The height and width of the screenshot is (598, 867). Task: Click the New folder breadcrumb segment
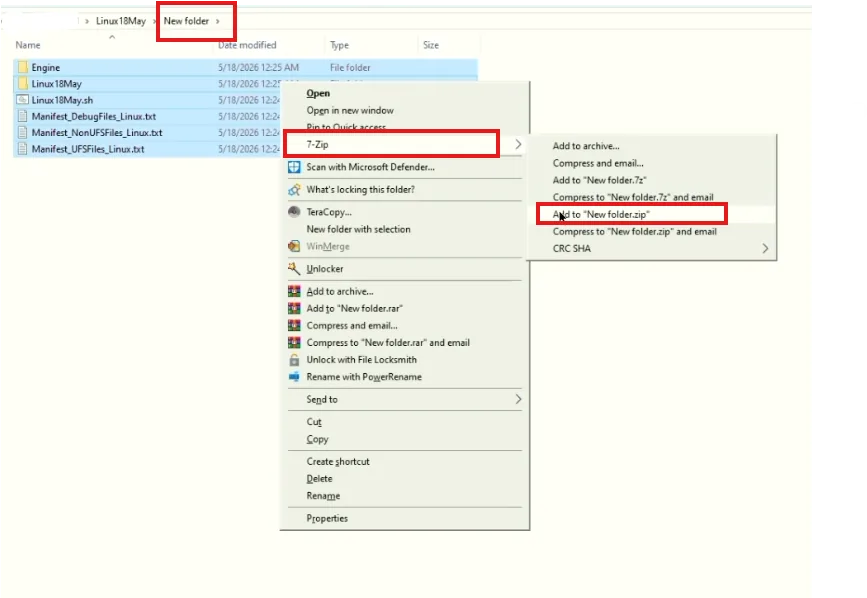point(186,21)
